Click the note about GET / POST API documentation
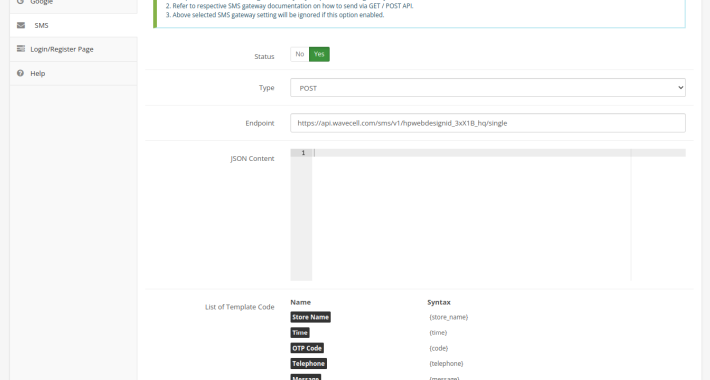Image resolution: width=710 pixels, height=380 pixels. coord(289,6)
